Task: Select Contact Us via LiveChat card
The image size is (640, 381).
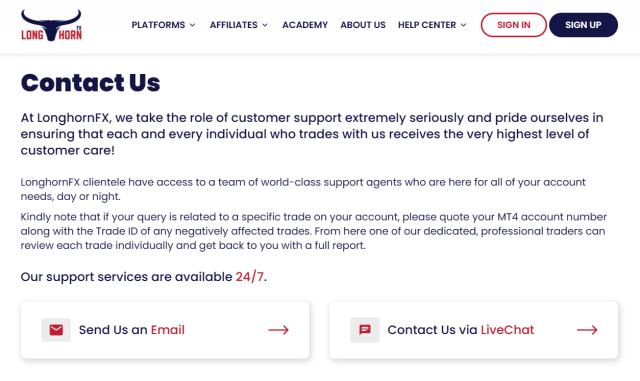Action: click(x=474, y=330)
